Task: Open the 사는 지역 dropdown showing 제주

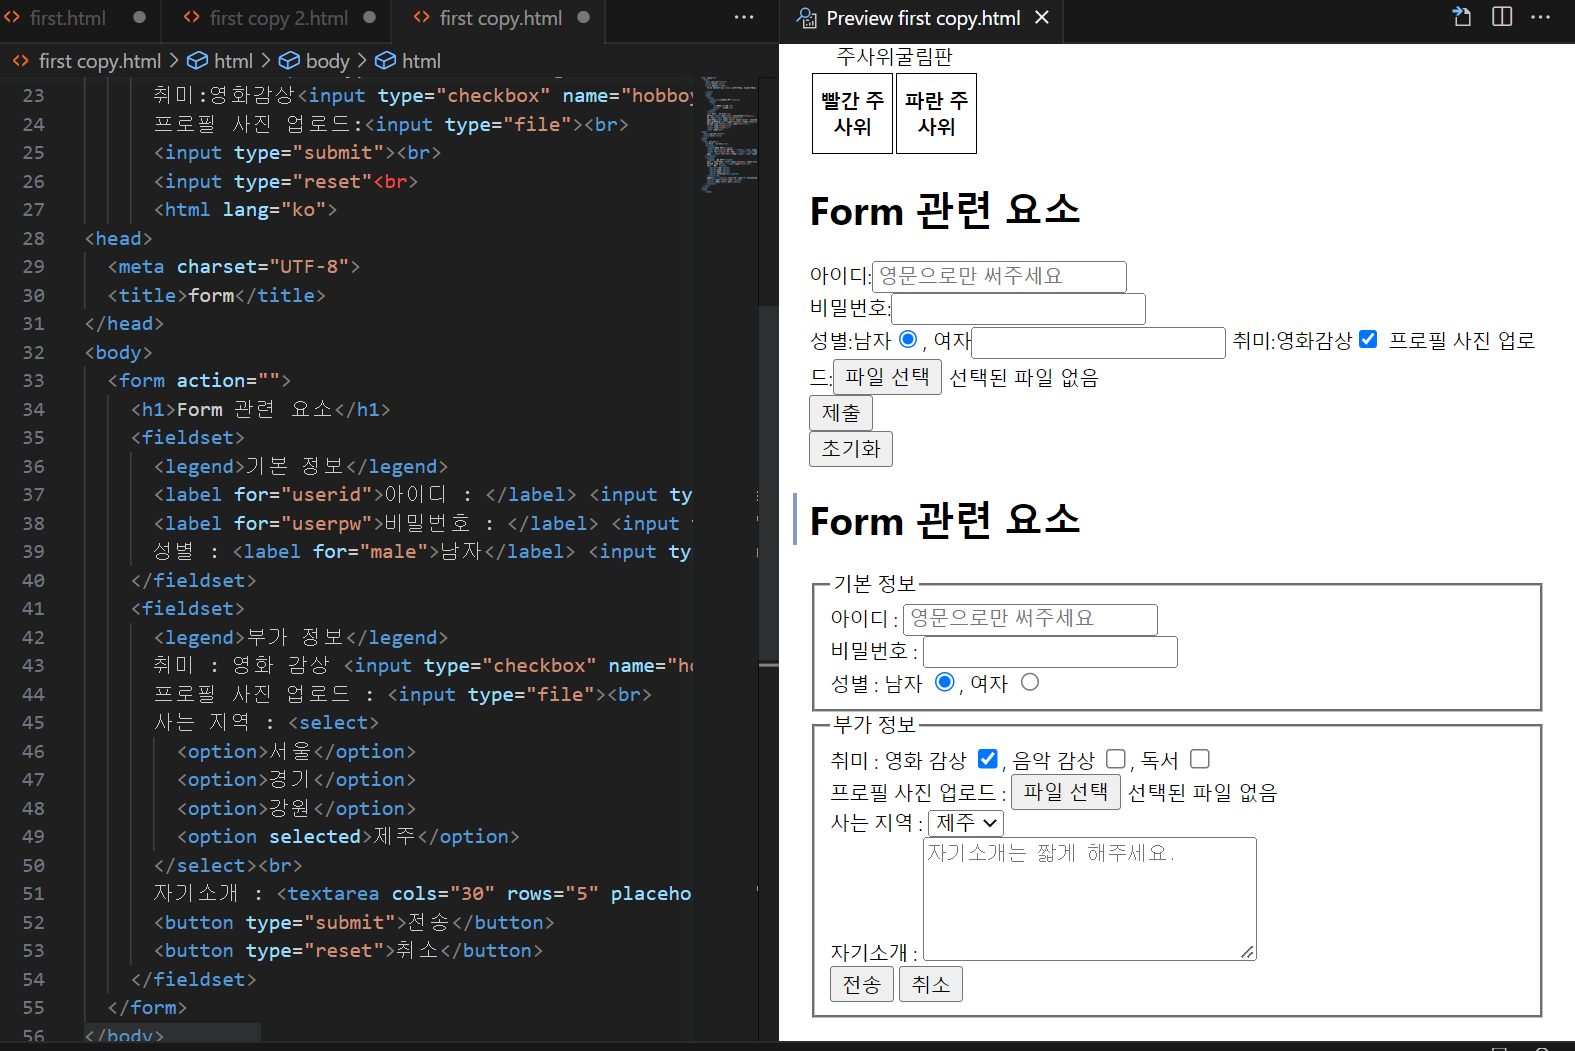Action: [966, 823]
